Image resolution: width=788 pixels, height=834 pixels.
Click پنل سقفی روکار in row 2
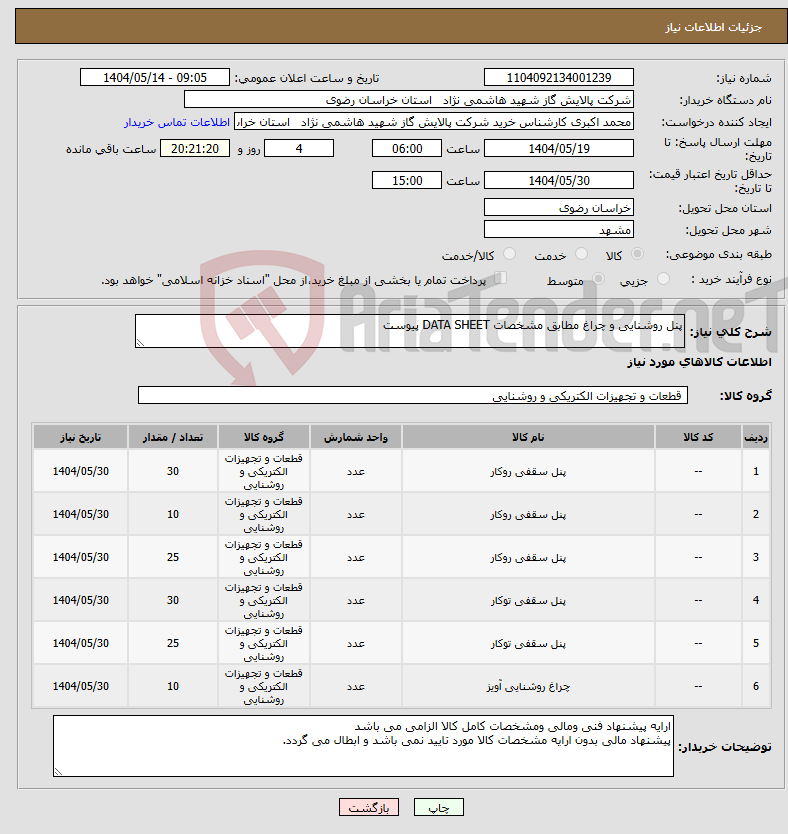[528, 515]
